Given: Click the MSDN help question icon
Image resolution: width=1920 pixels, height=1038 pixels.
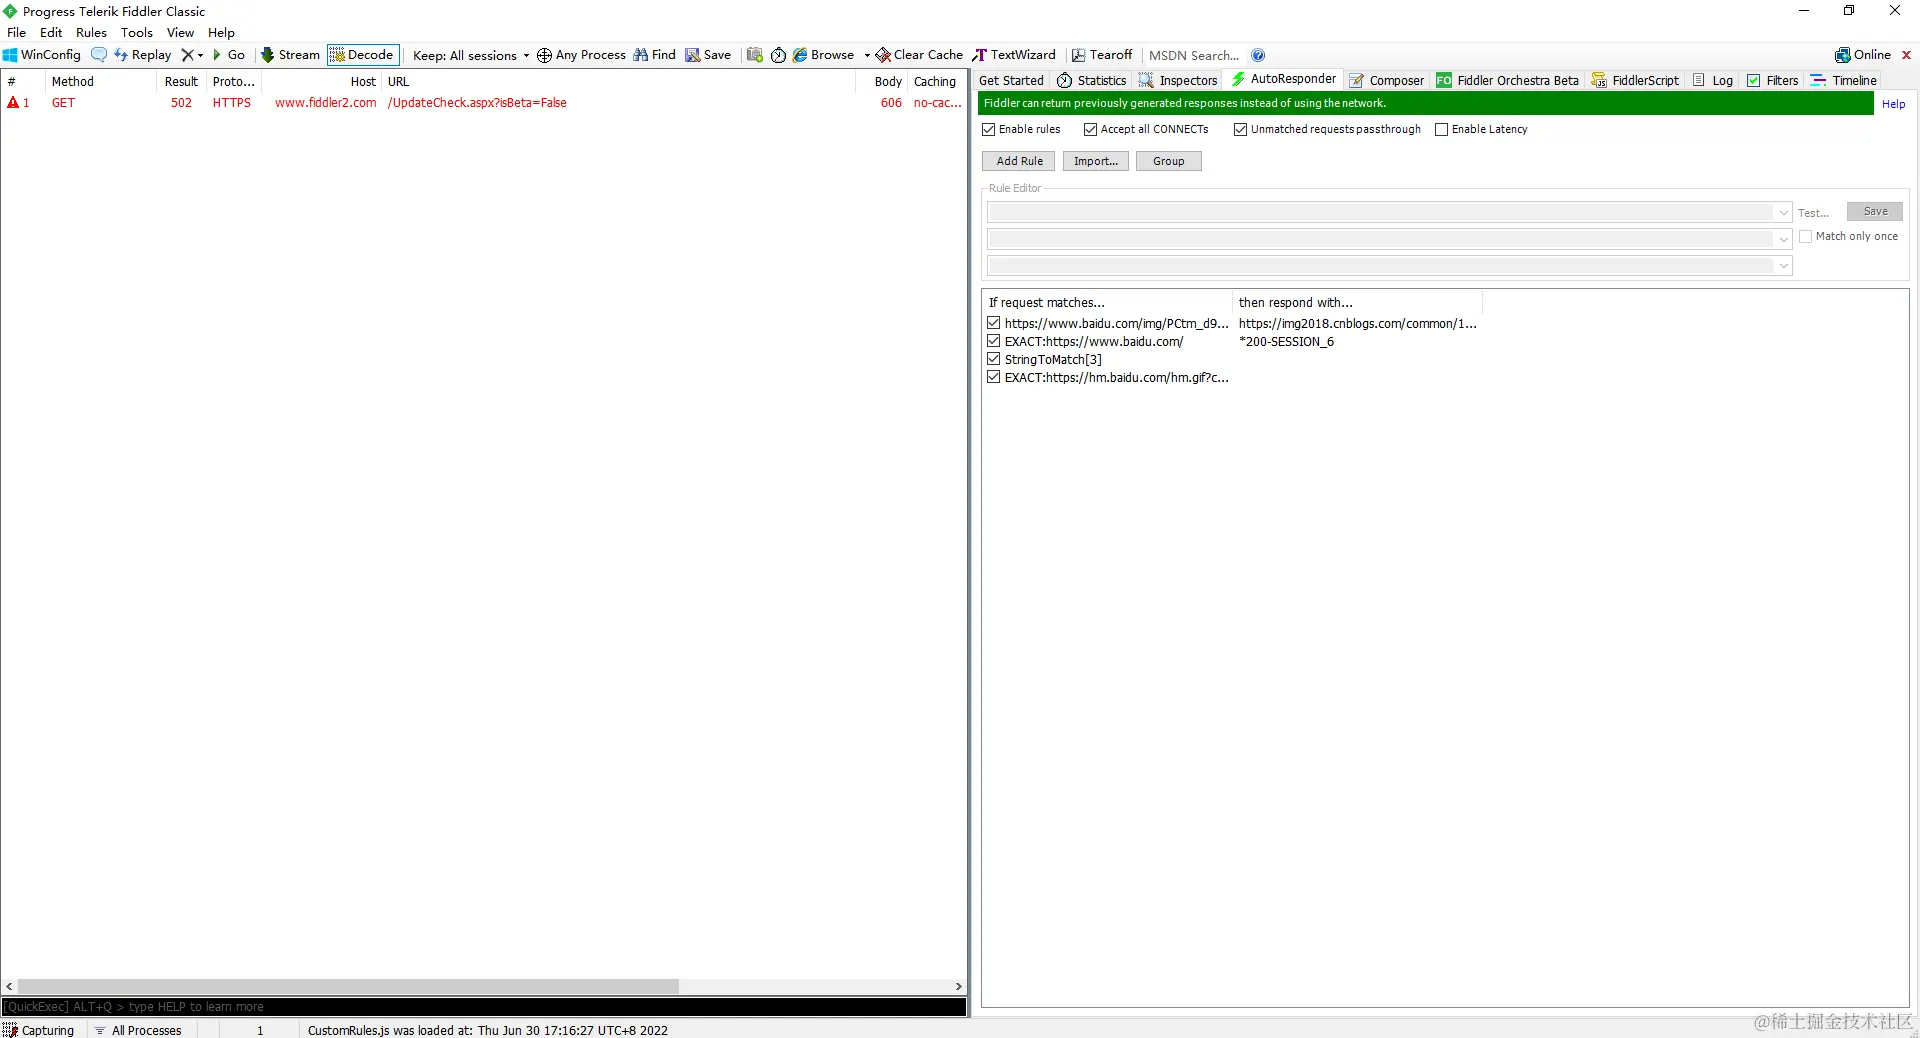Looking at the screenshot, I should (1258, 55).
